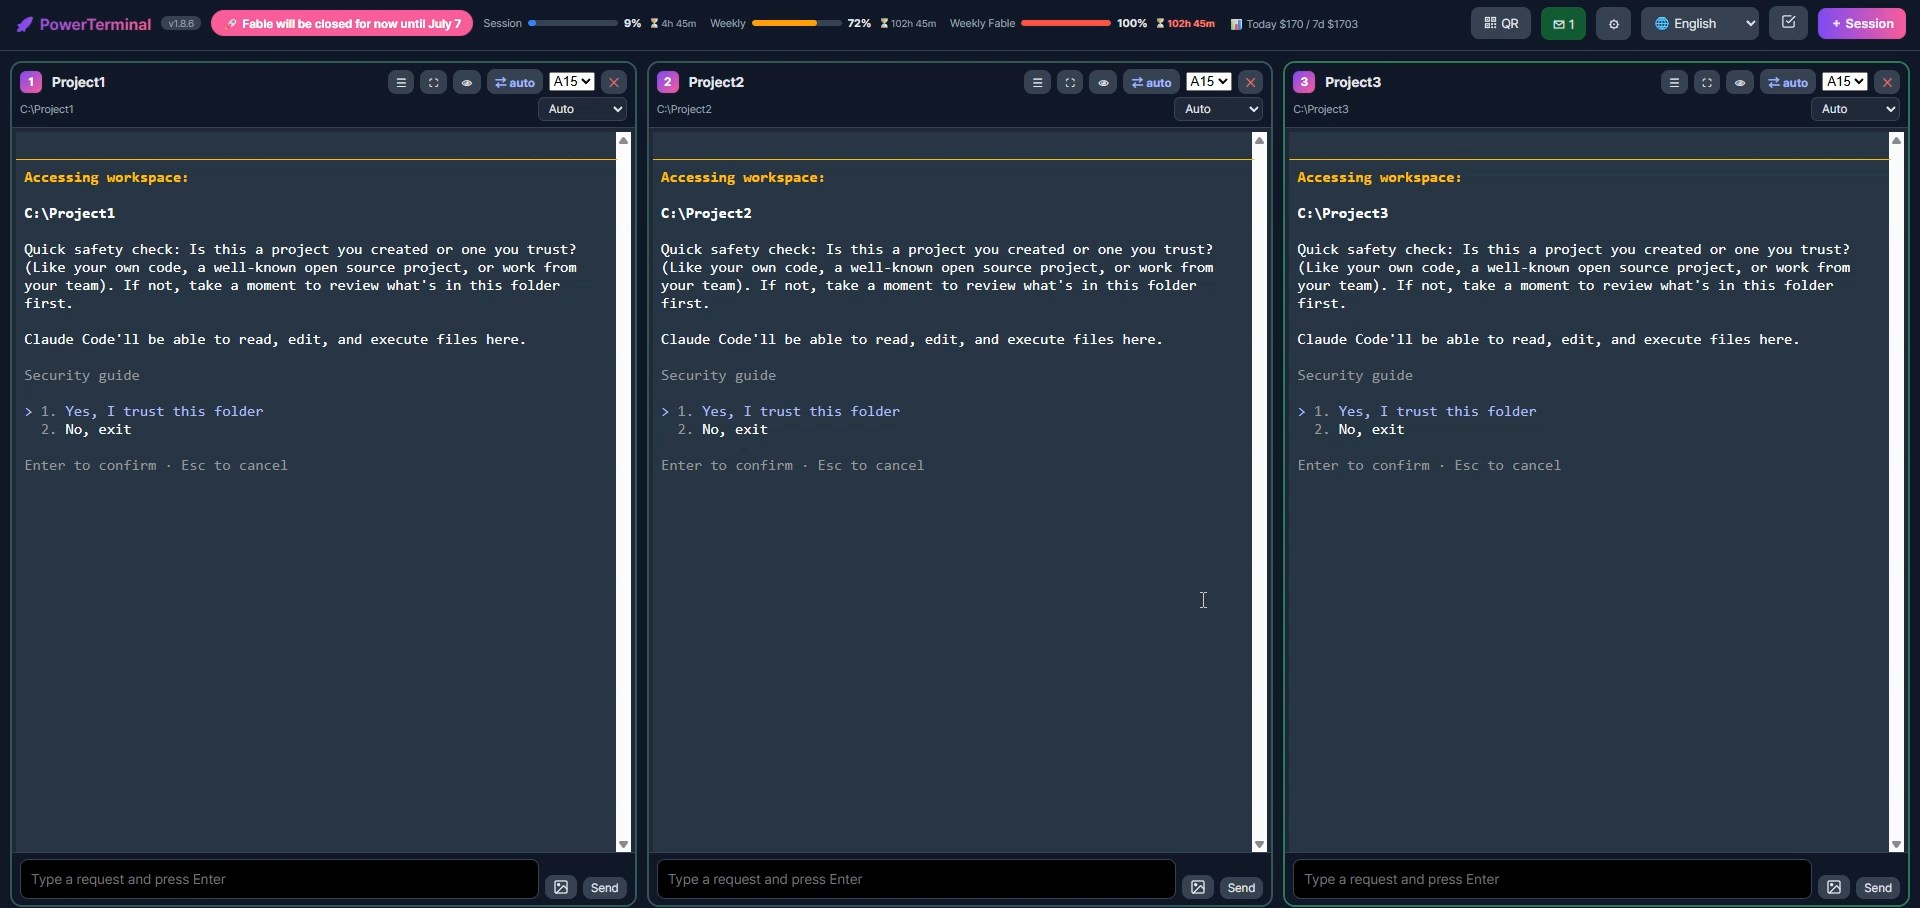This screenshot has height=908, width=1920.
Task: Open the A15 dropdown in Project1
Action: 572,82
